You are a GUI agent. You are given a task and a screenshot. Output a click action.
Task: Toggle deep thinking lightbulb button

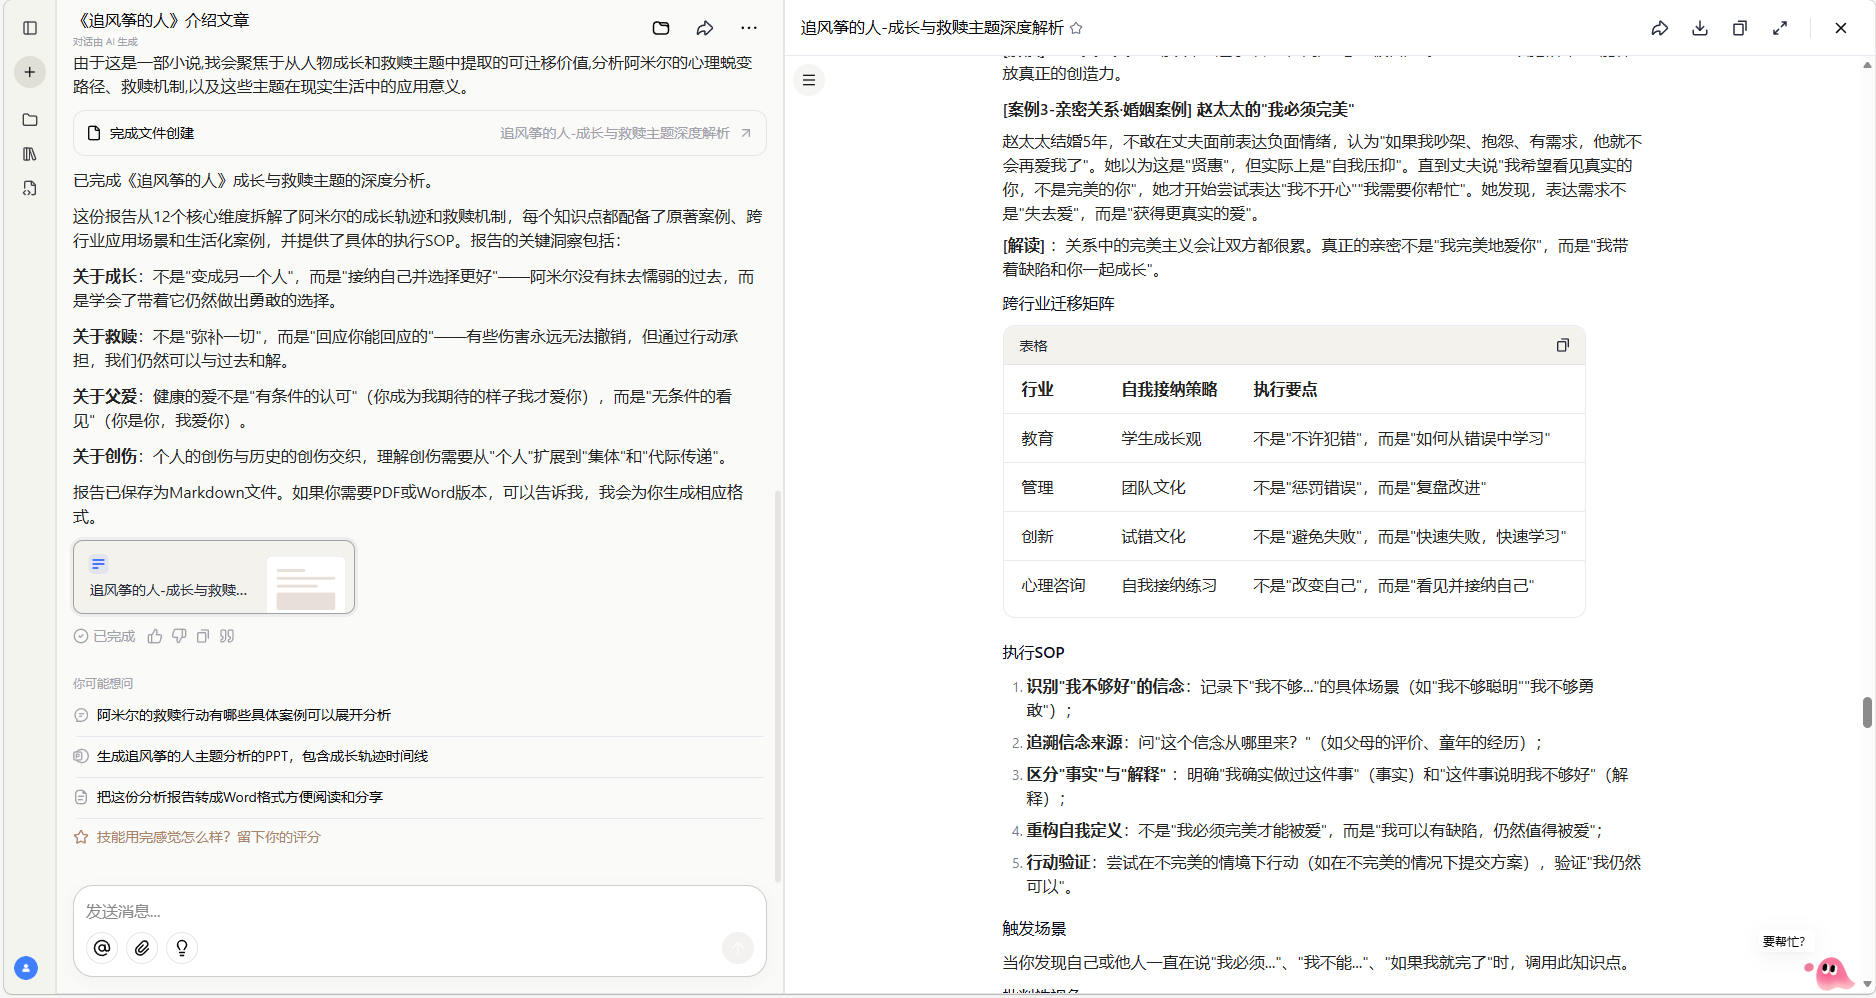[x=182, y=948]
